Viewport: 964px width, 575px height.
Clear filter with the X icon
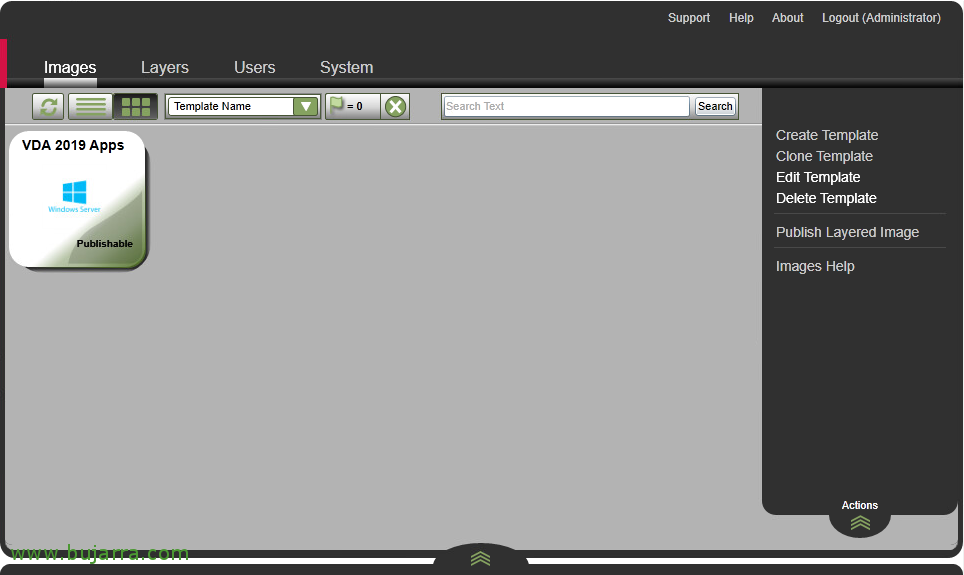click(395, 106)
